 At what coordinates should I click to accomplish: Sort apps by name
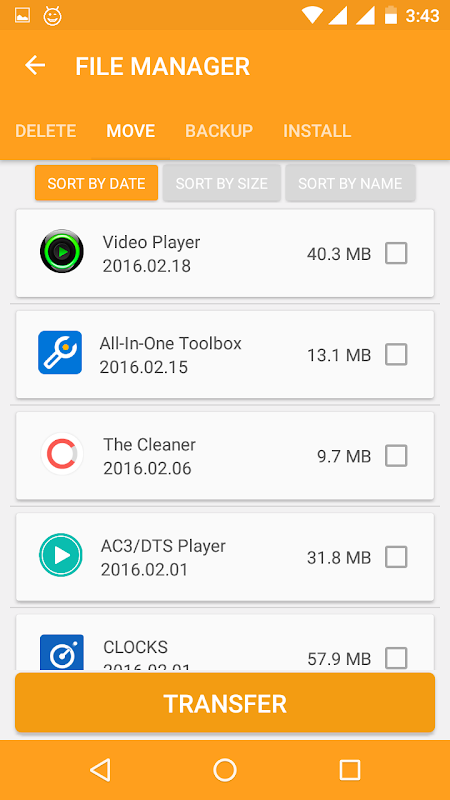tap(350, 183)
